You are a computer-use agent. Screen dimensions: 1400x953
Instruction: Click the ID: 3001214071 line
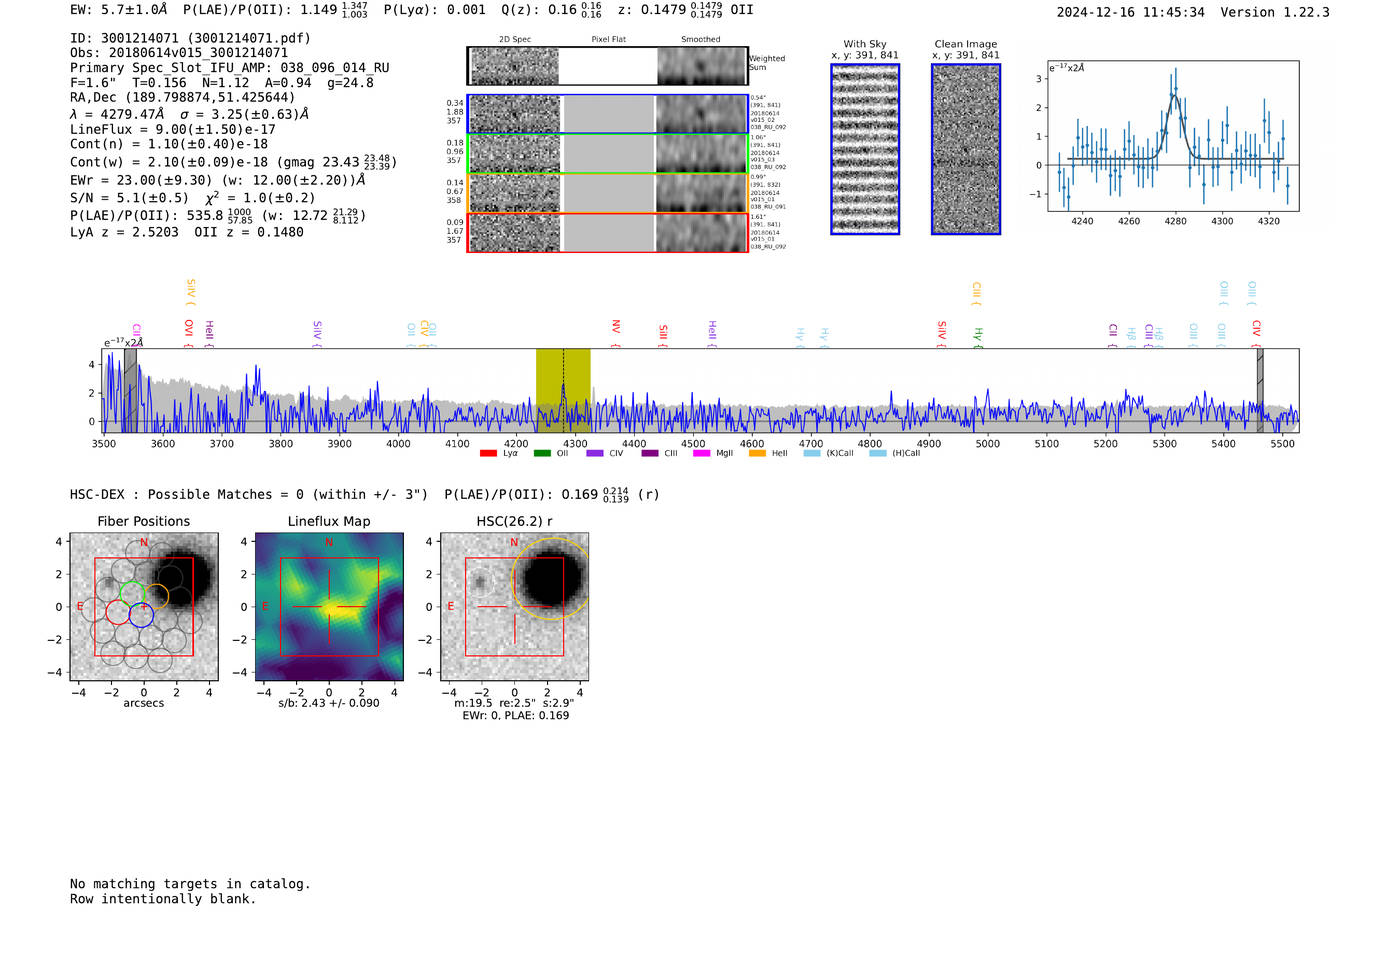coord(190,38)
